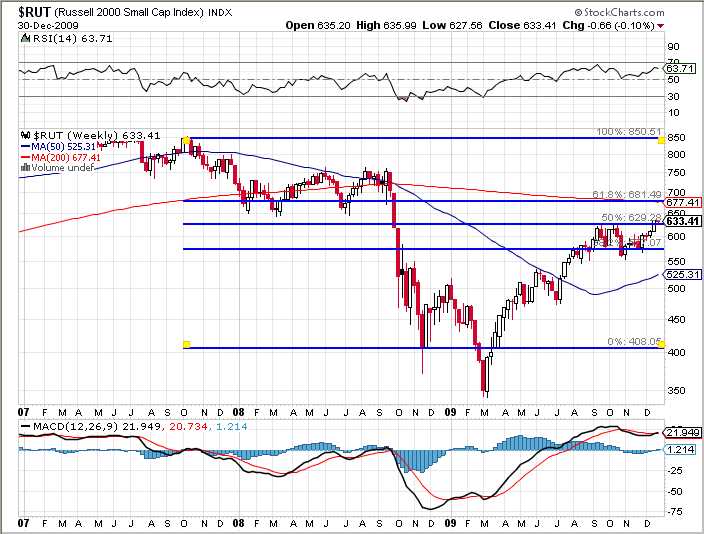Click the RSI(14) legend marker icon

point(25,37)
